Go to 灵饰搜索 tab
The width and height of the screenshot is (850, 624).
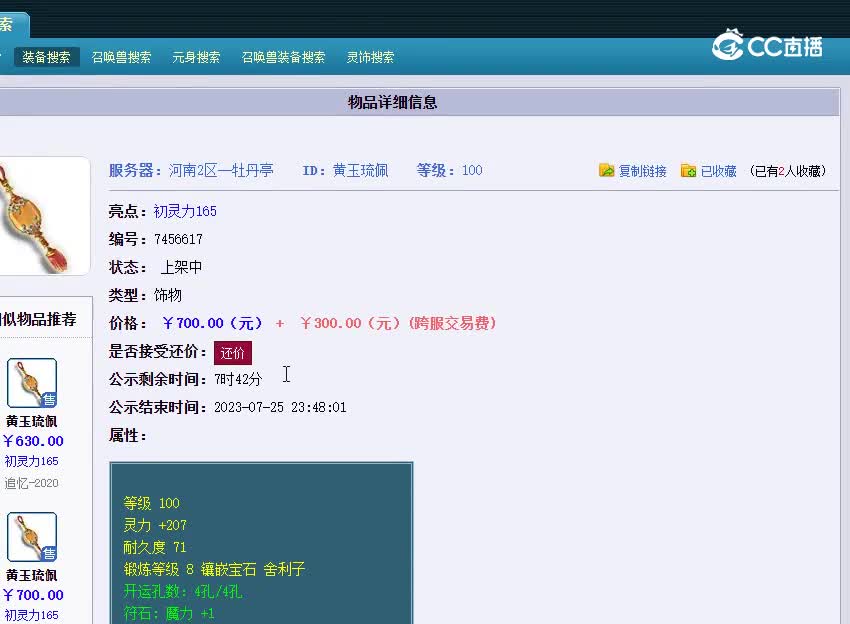[x=370, y=57]
